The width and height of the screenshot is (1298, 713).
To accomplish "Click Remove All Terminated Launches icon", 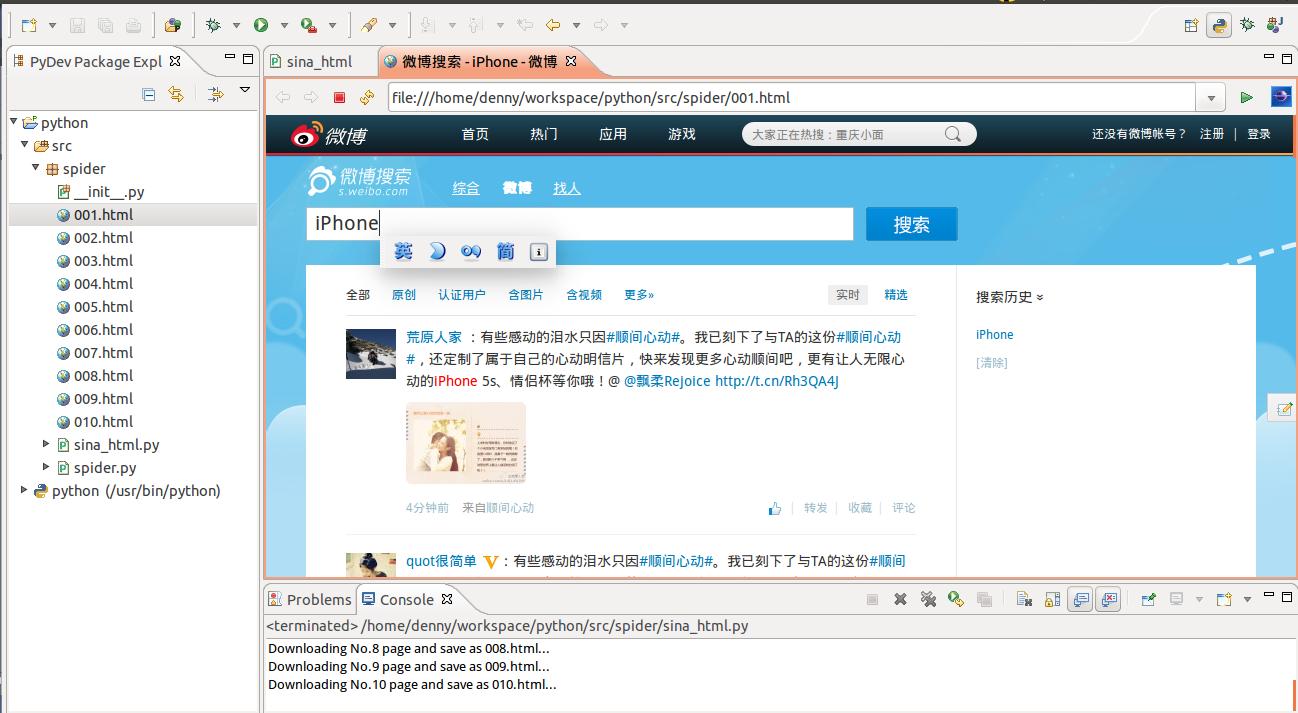I will (x=929, y=599).
